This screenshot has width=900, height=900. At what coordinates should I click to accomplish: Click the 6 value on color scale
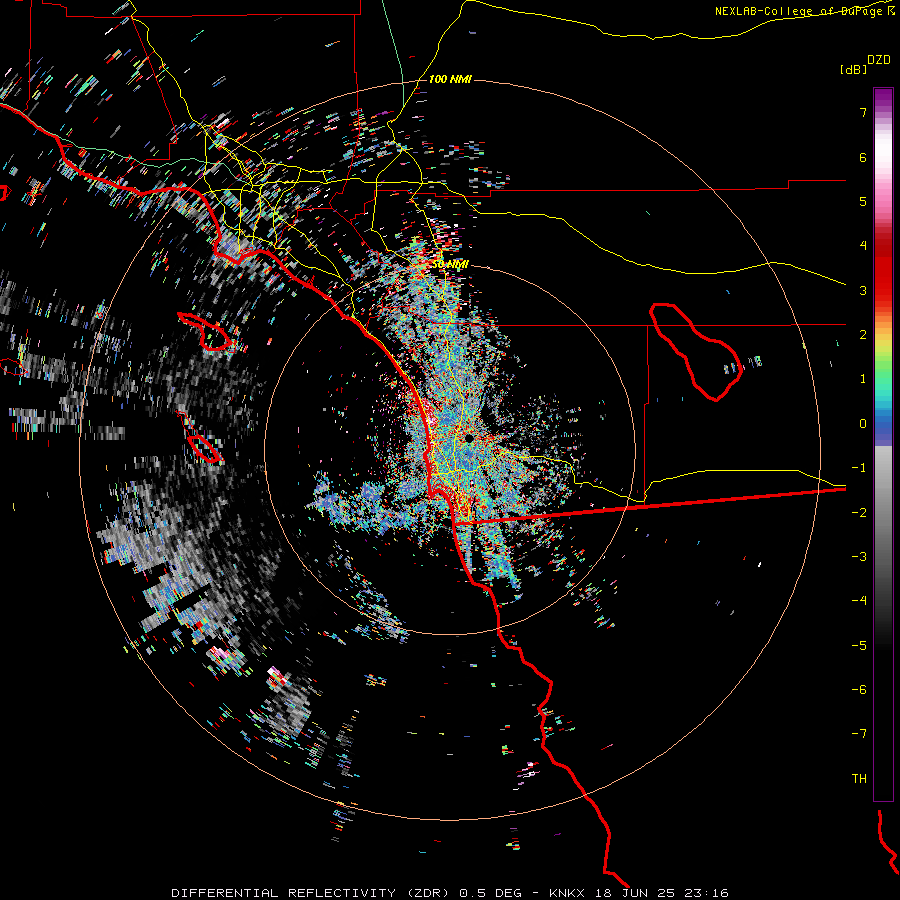coord(863,157)
